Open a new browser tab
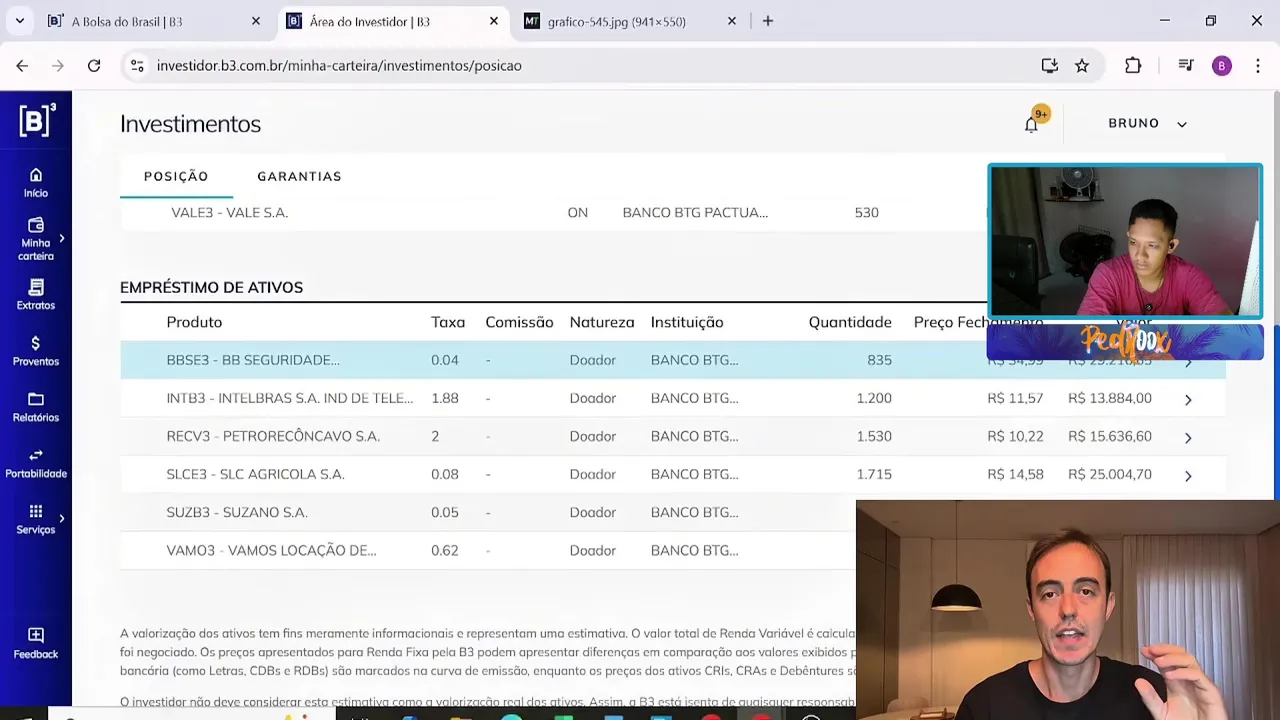Image resolution: width=1280 pixels, height=720 pixels. coord(768,21)
